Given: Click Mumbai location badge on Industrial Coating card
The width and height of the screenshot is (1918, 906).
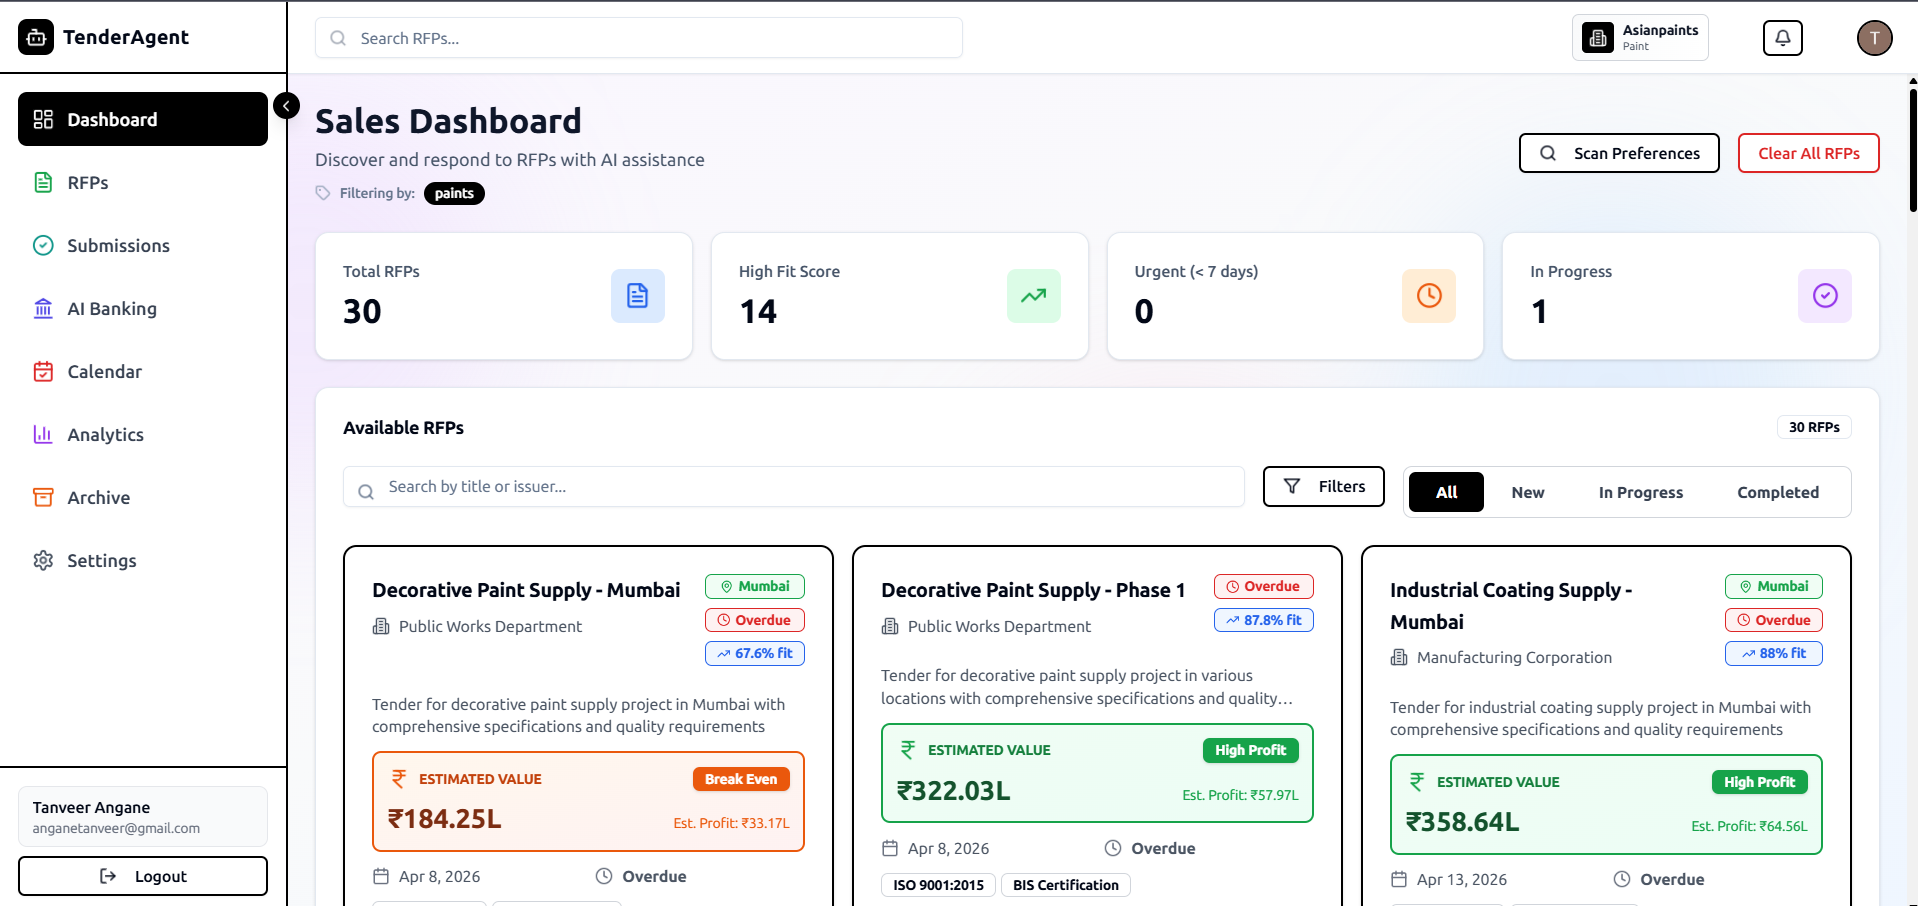Looking at the screenshot, I should pos(1774,586).
